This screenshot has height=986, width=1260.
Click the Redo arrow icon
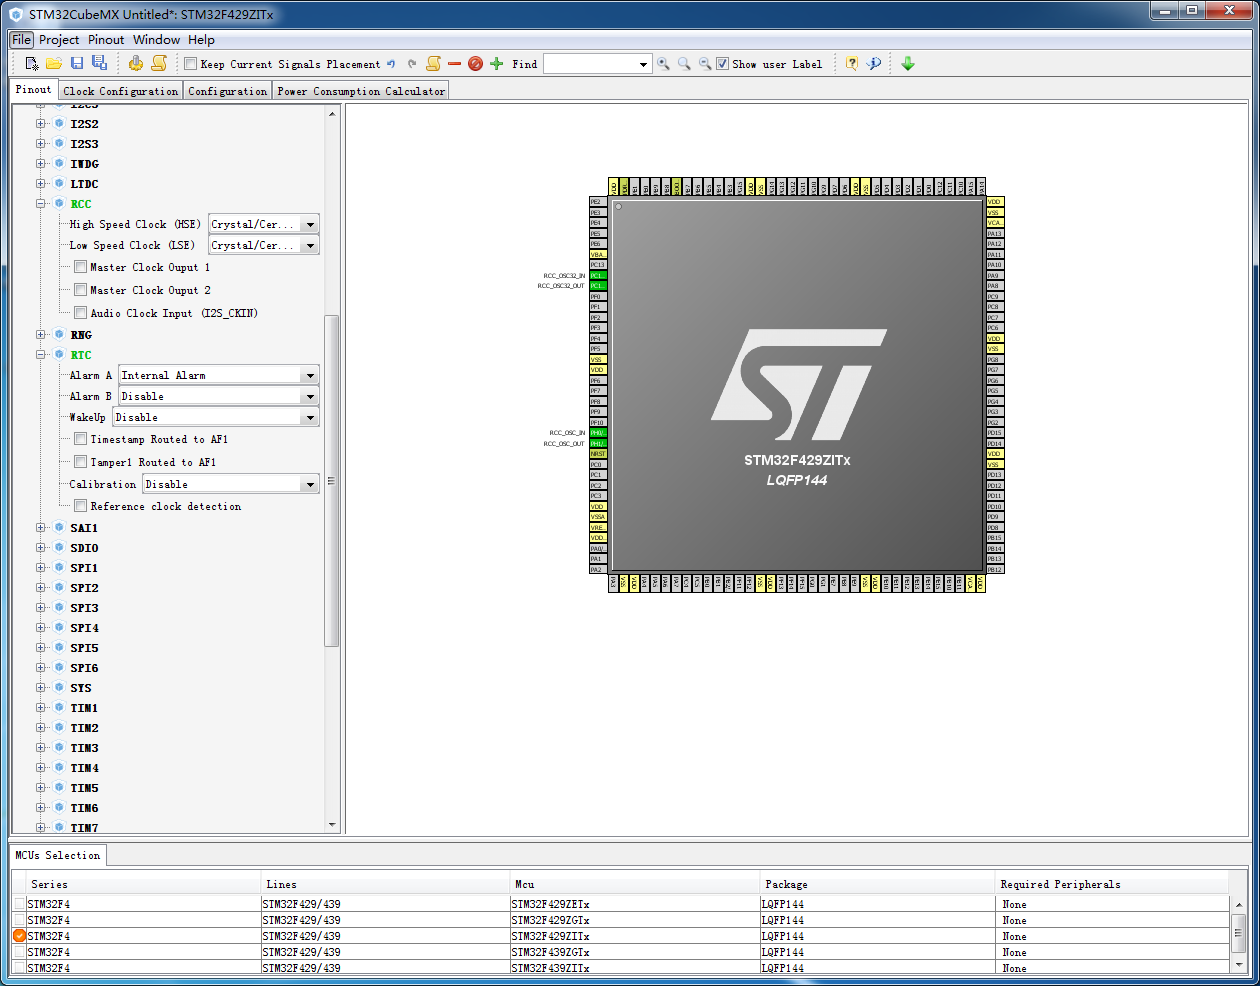tap(412, 64)
